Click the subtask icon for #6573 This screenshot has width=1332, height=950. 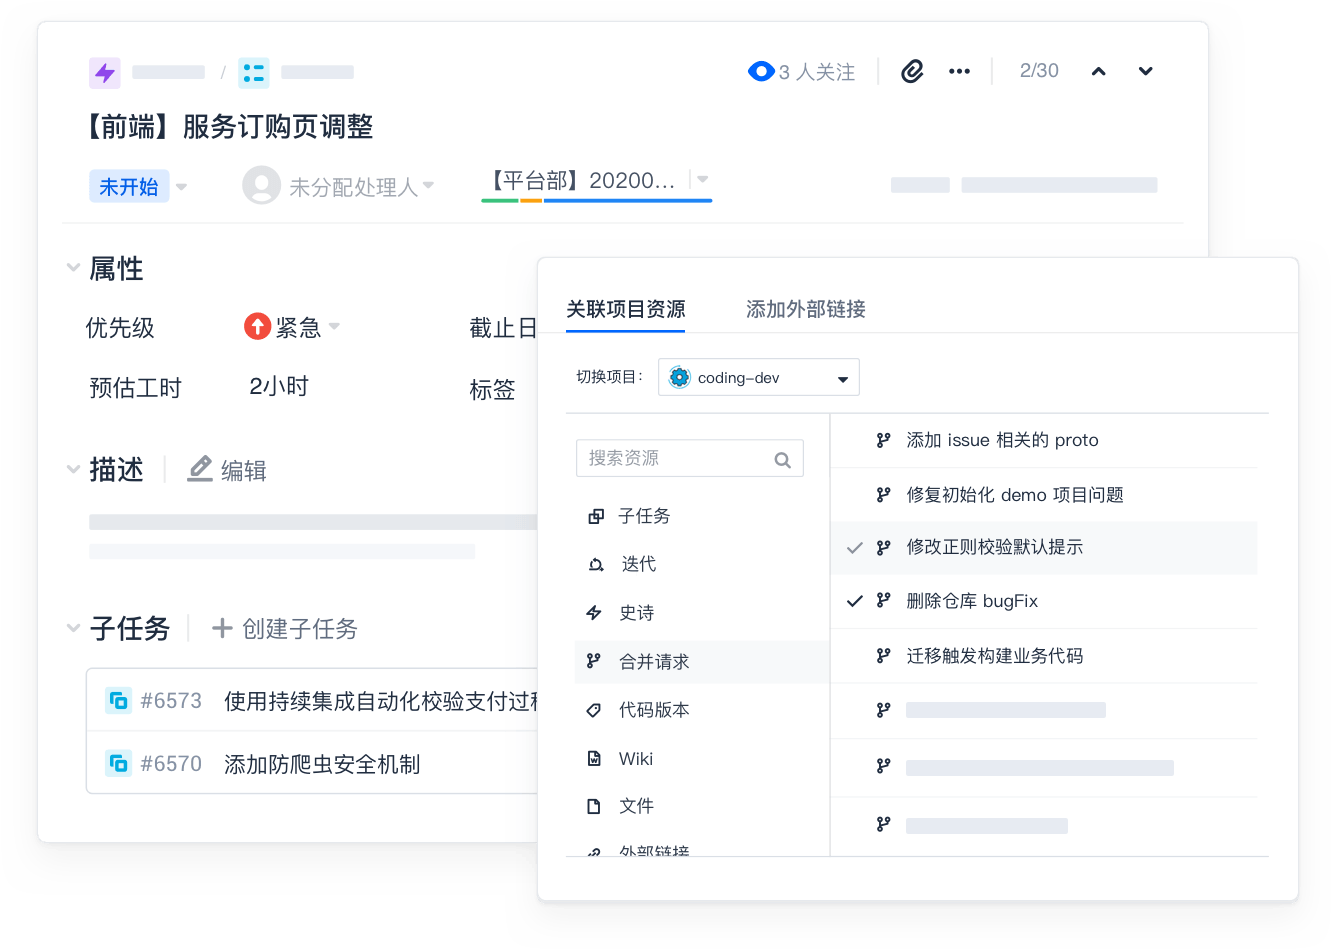pyautogui.click(x=118, y=701)
